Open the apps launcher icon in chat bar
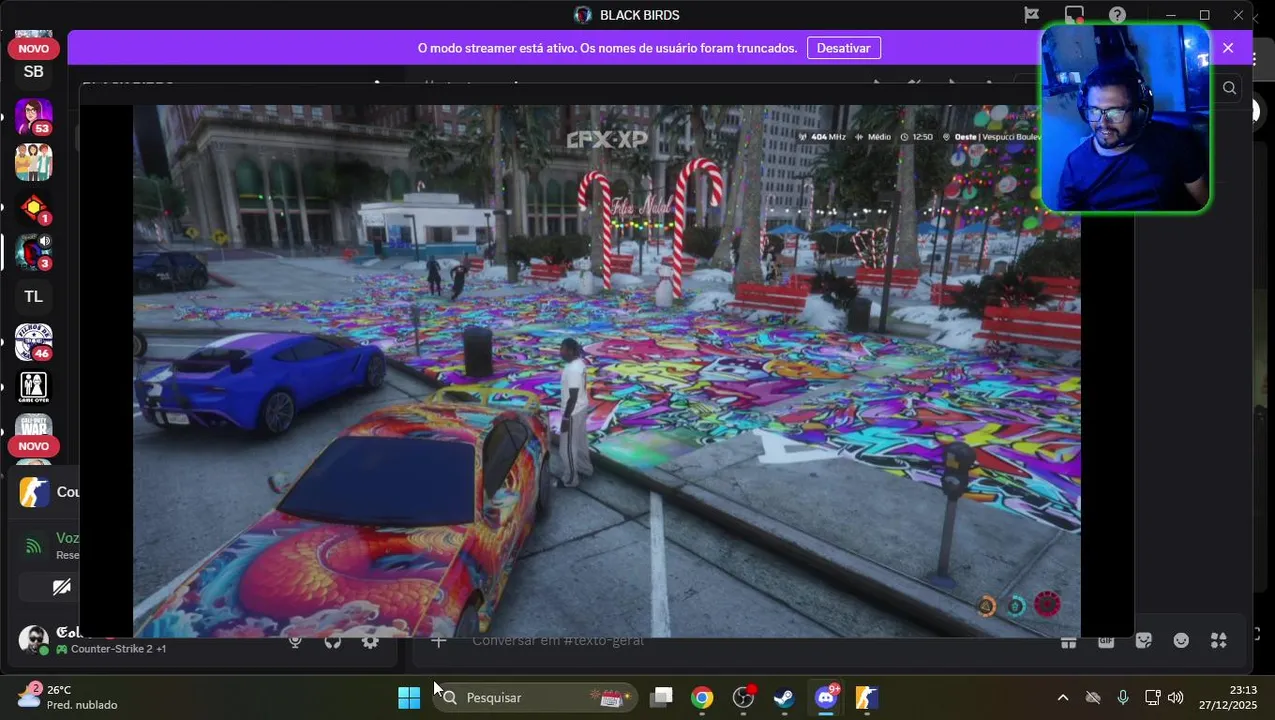This screenshot has height=720, width=1275. (x=1219, y=640)
